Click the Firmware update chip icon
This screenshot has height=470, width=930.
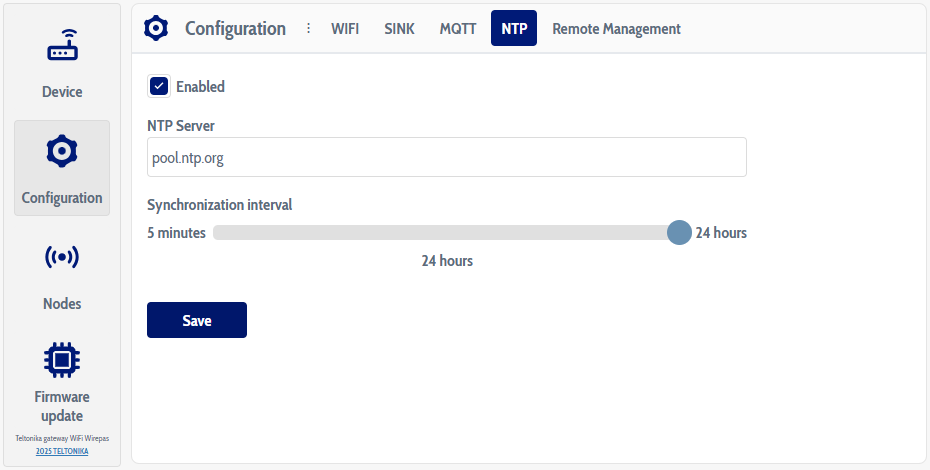tap(62, 358)
